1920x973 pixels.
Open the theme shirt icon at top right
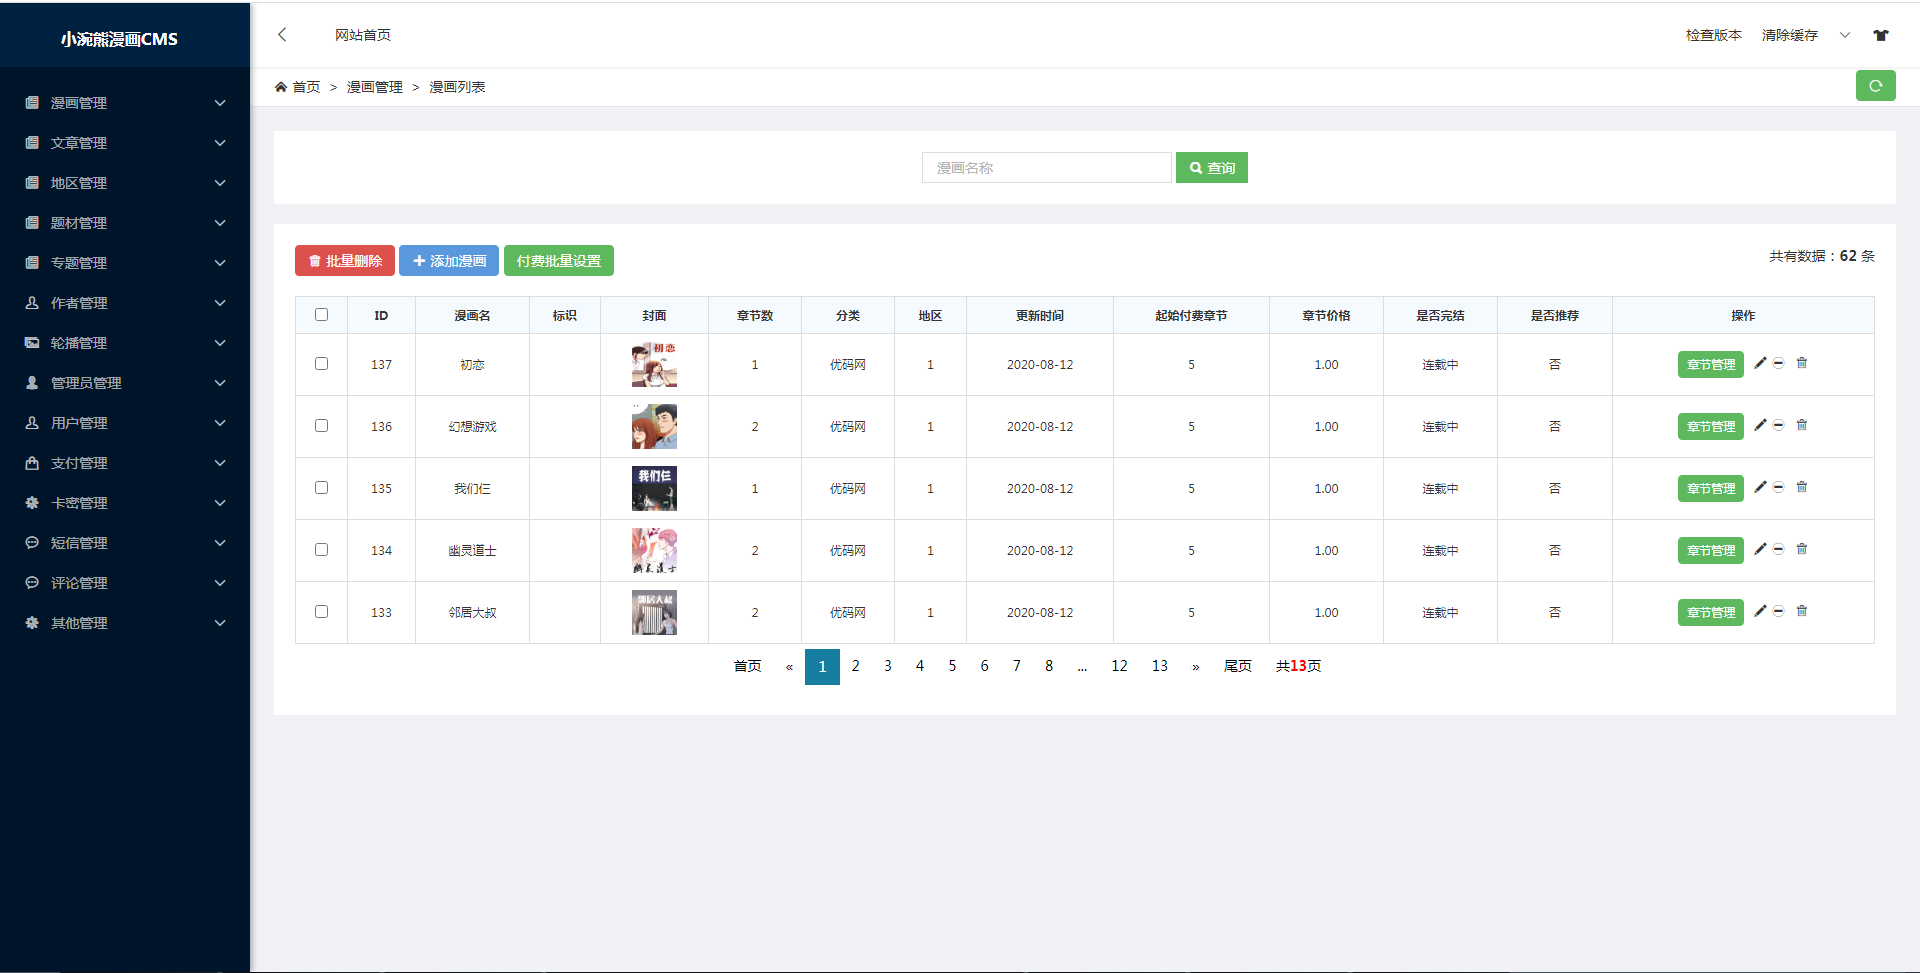tap(1880, 35)
